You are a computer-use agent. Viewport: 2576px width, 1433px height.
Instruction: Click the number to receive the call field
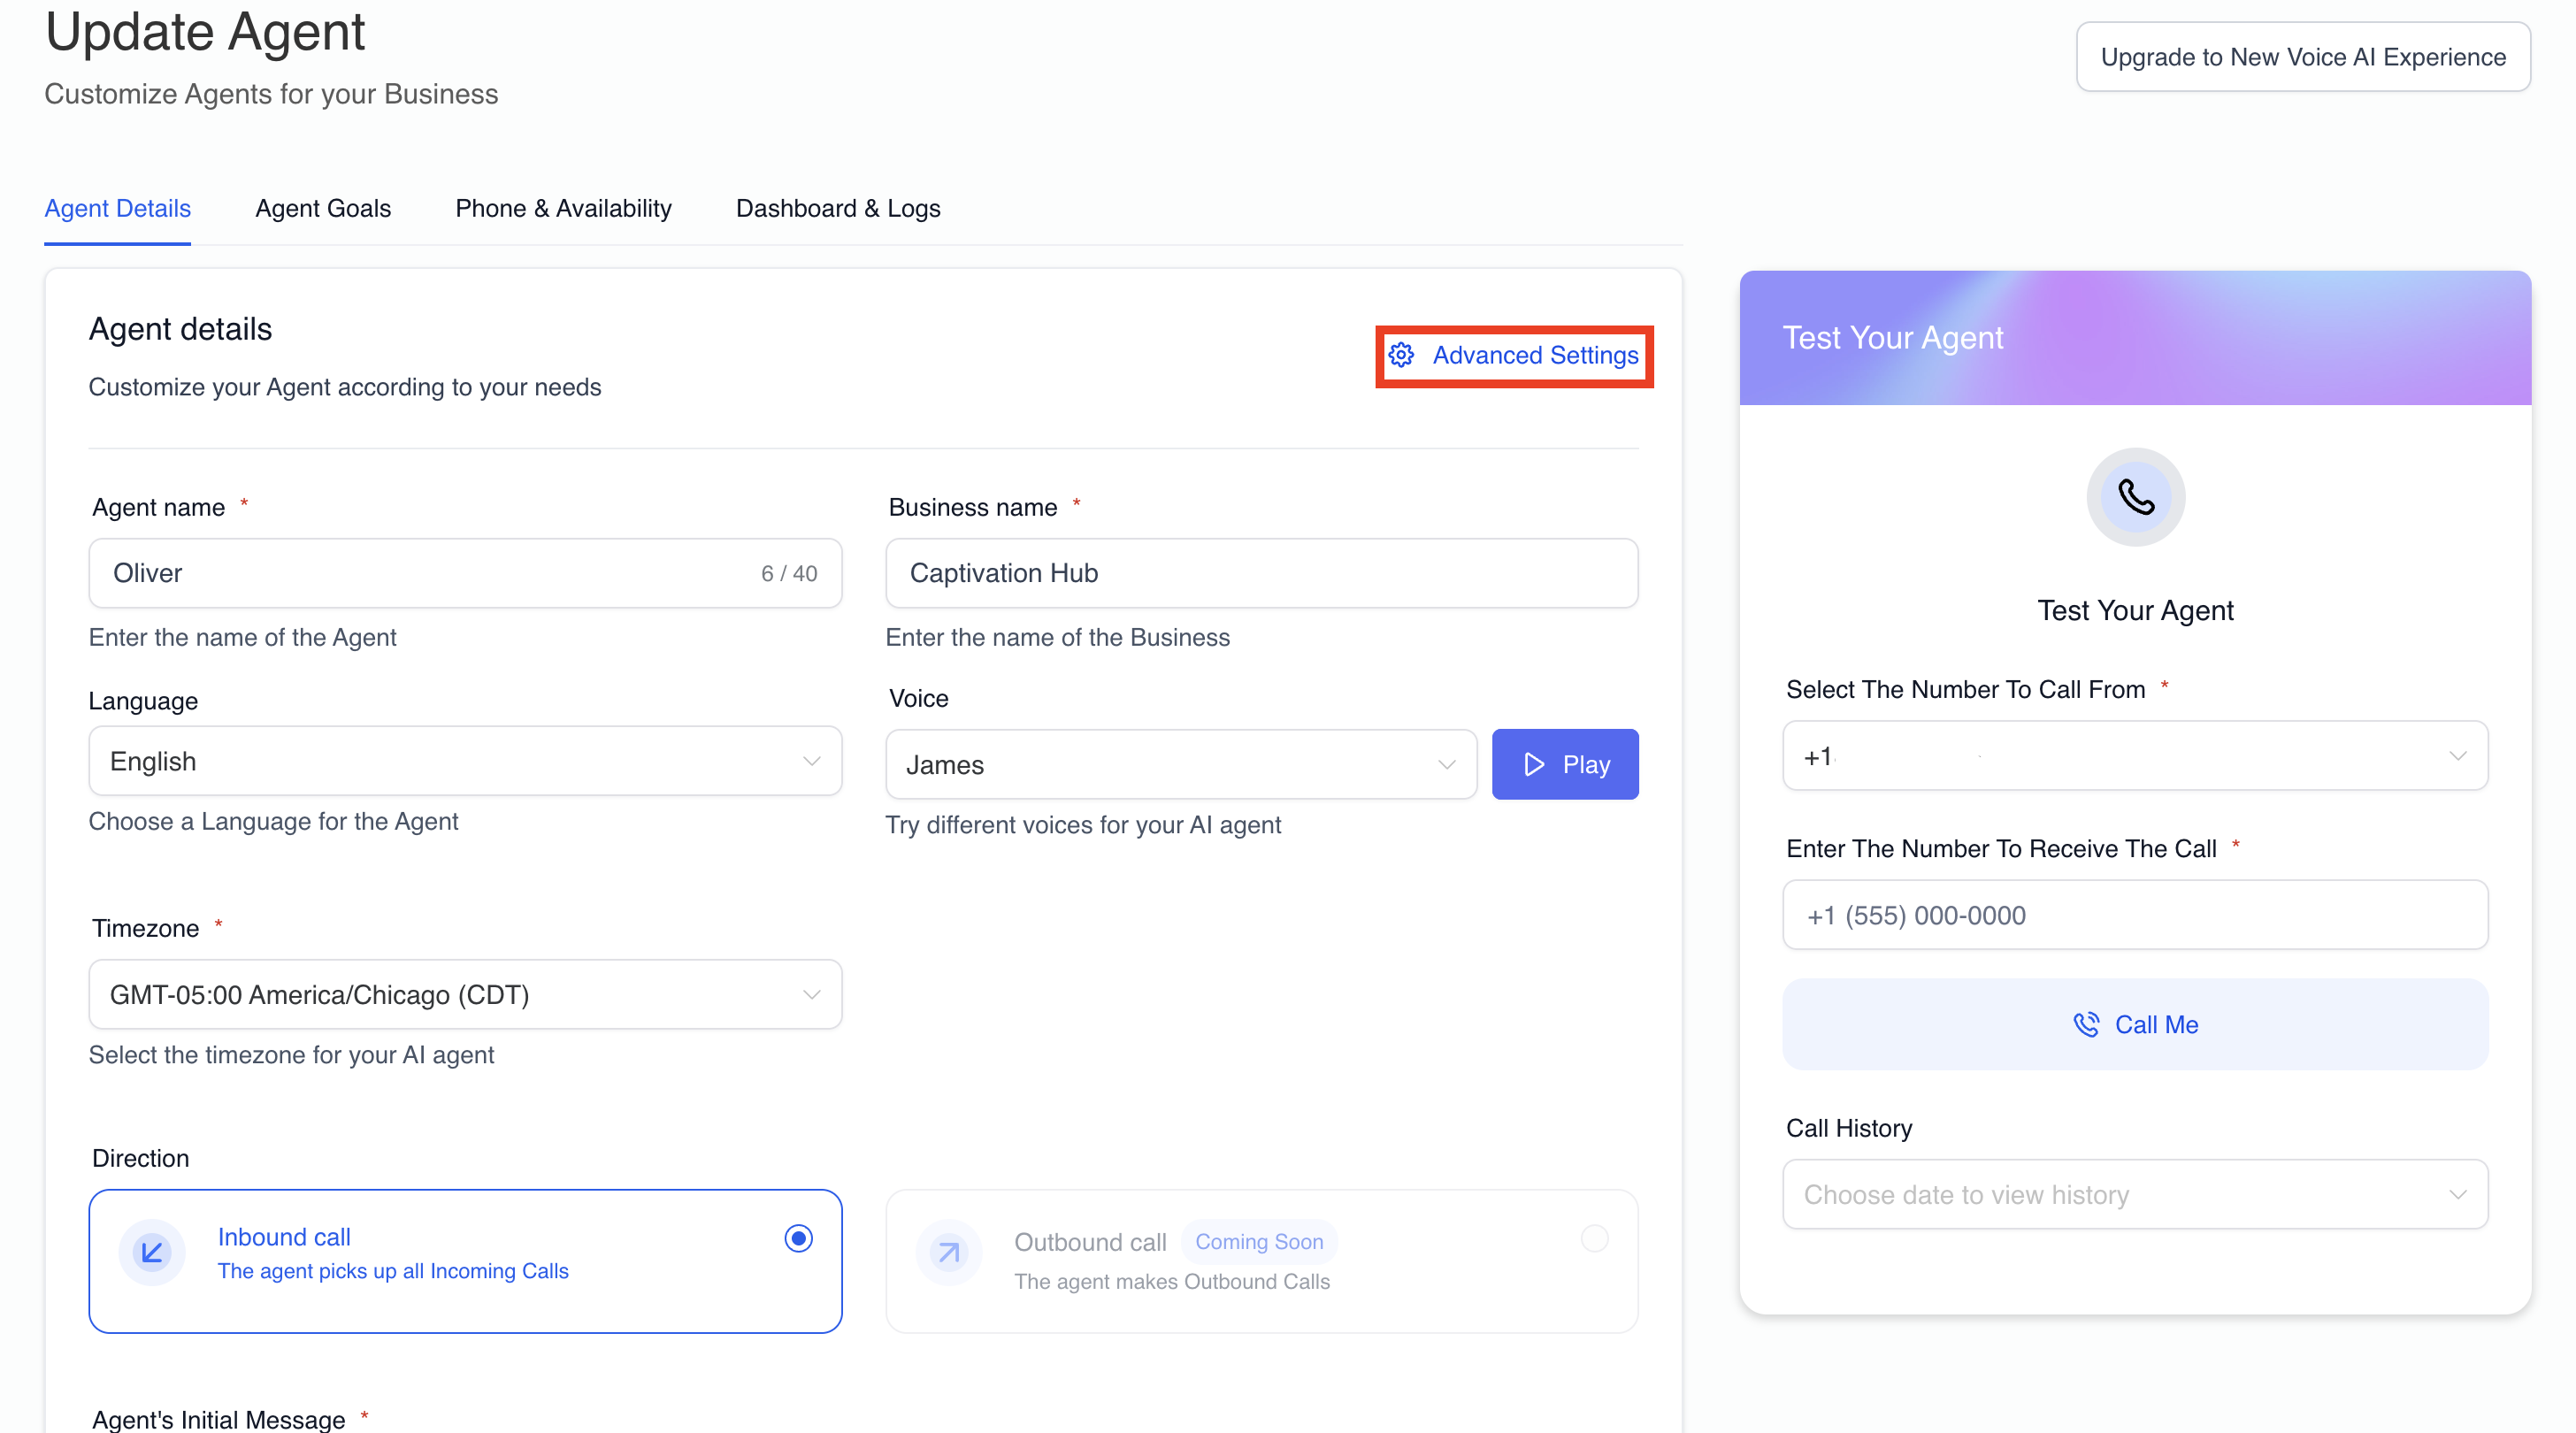(2135, 915)
